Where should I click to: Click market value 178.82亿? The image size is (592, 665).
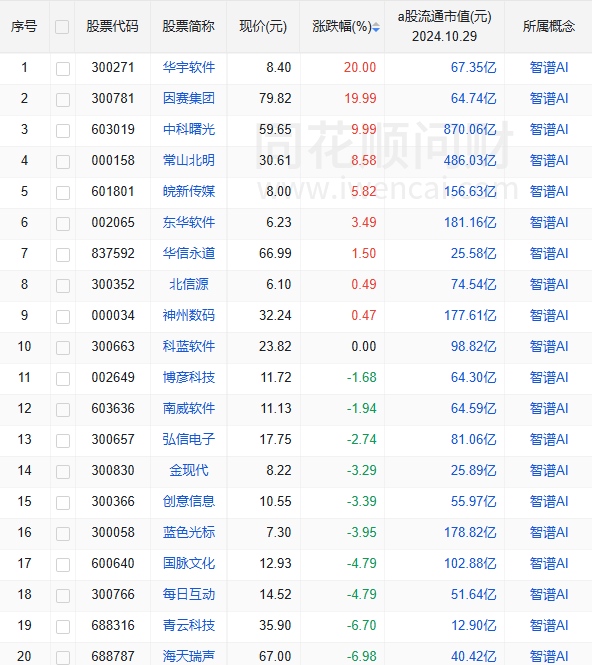tap(470, 531)
